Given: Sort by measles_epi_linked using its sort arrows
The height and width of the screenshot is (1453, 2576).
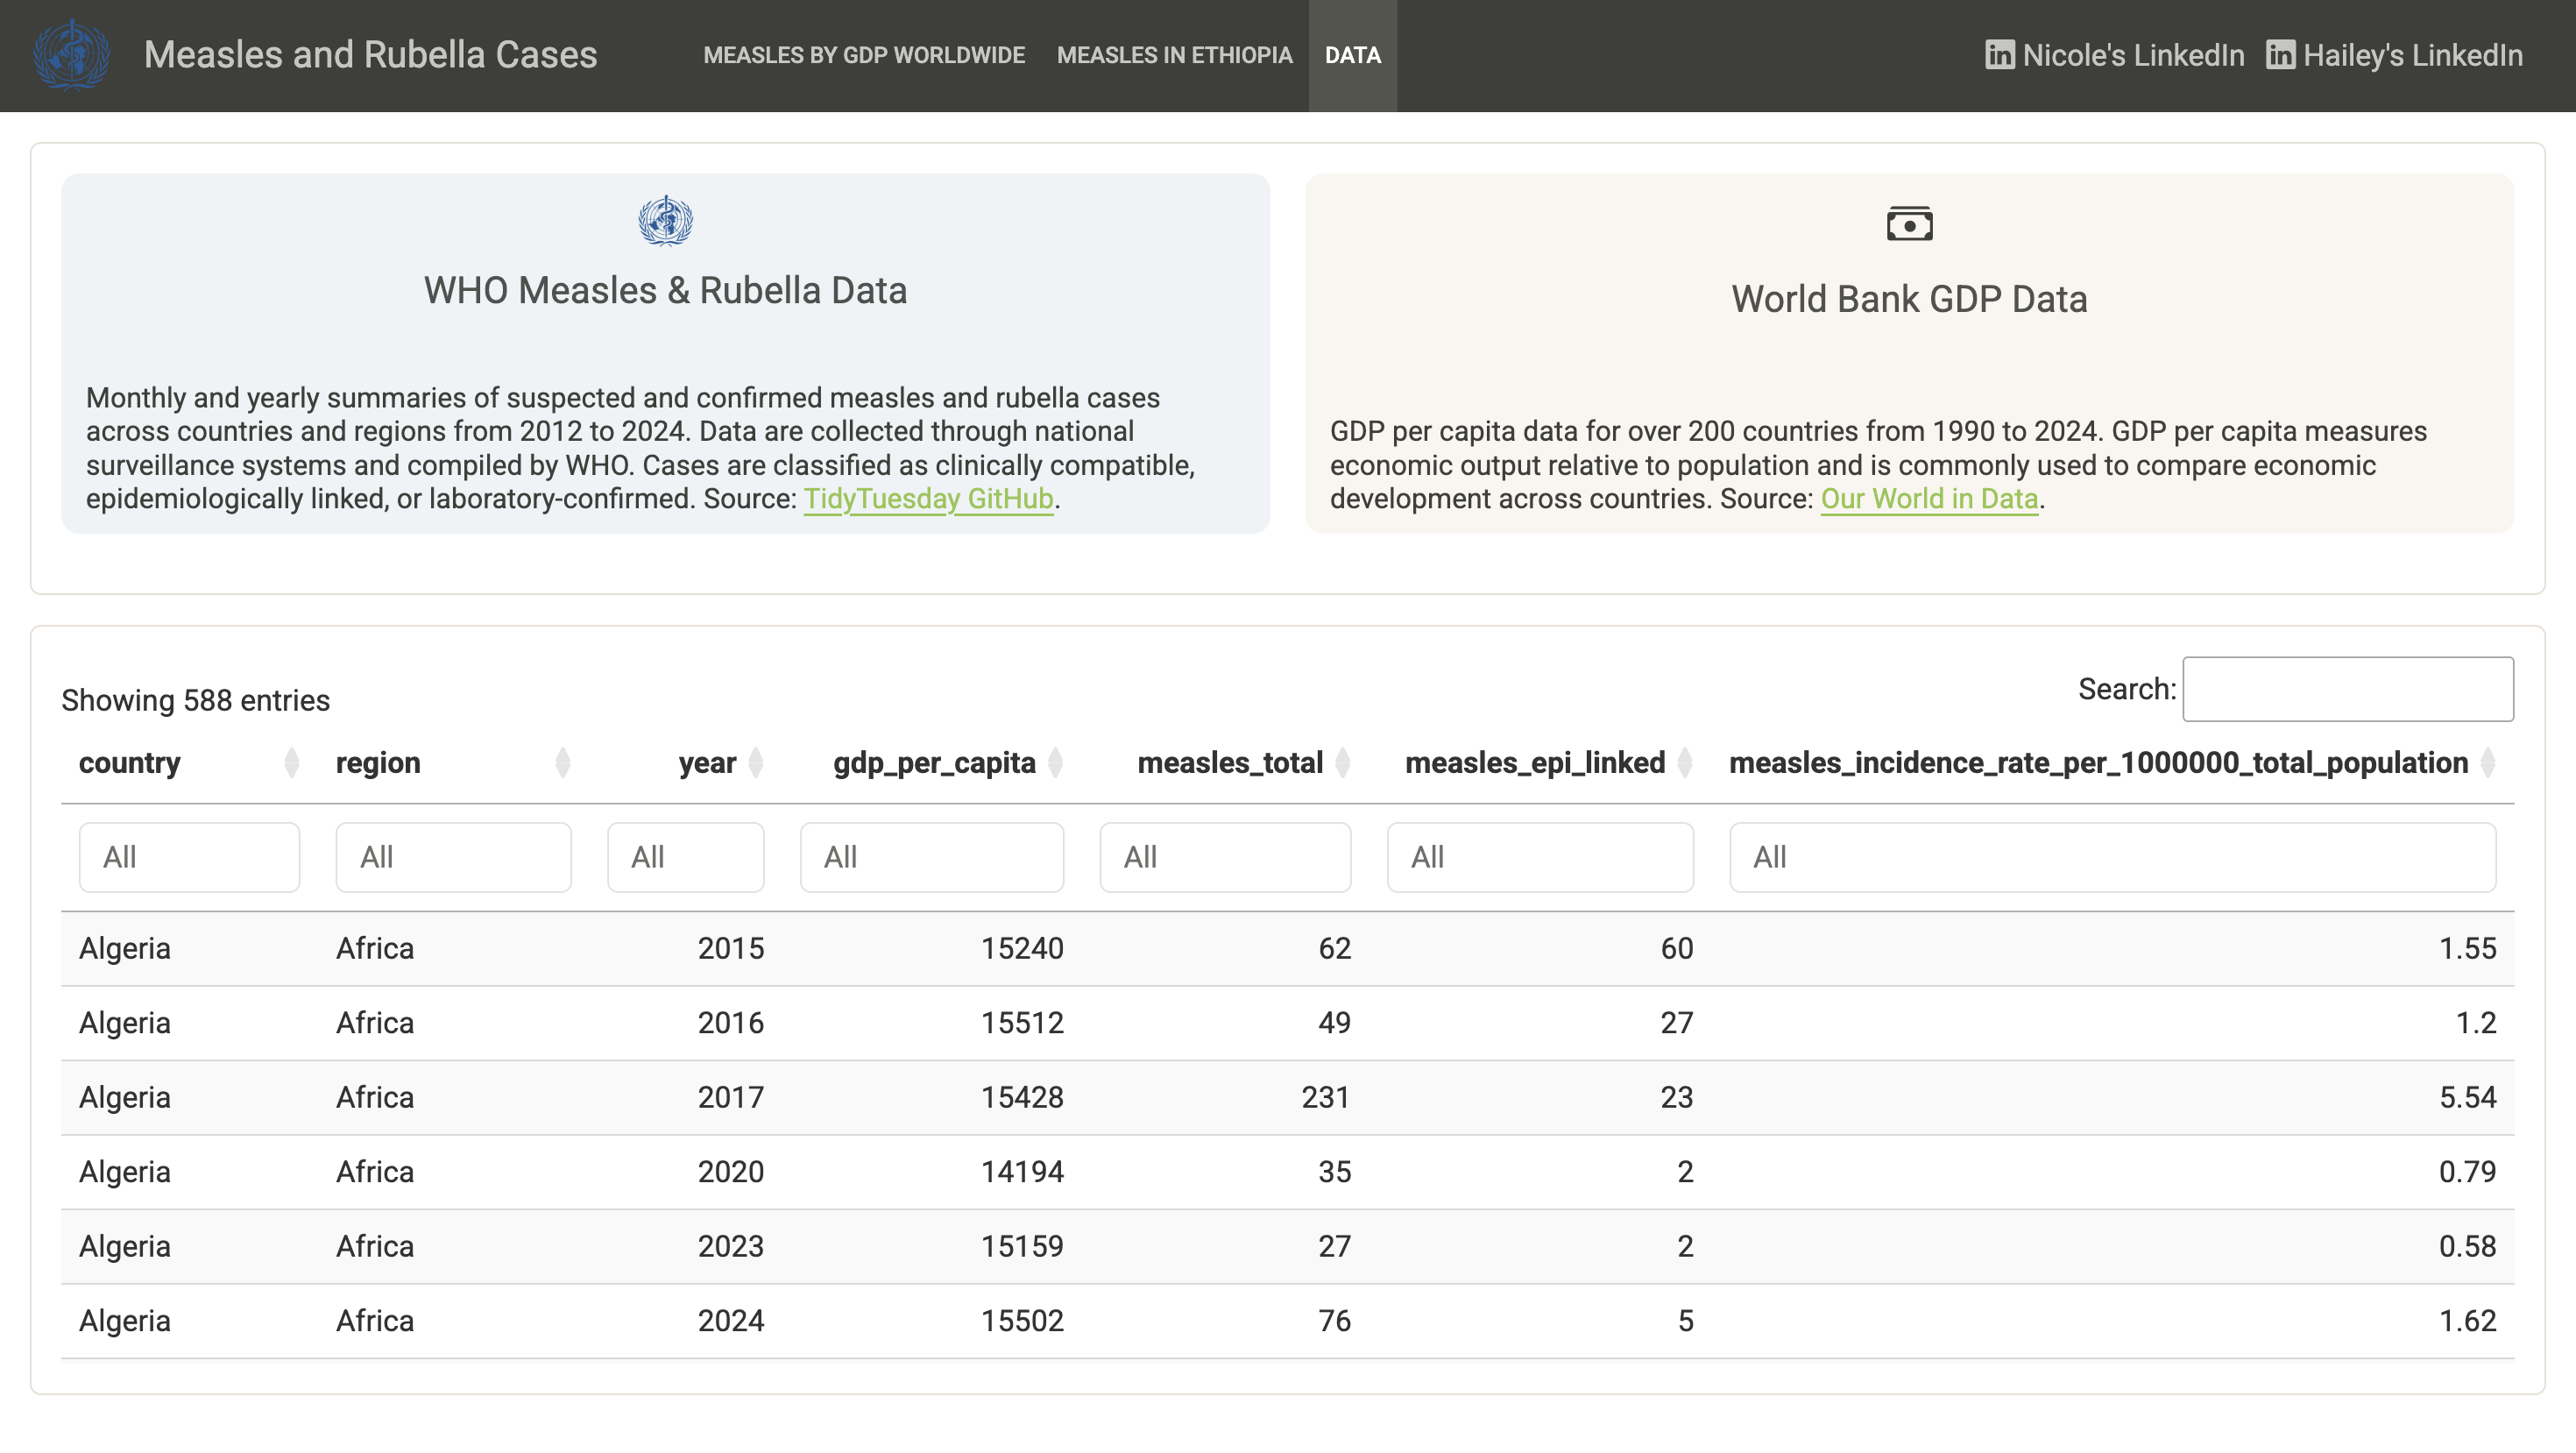Looking at the screenshot, I should (x=1685, y=763).
